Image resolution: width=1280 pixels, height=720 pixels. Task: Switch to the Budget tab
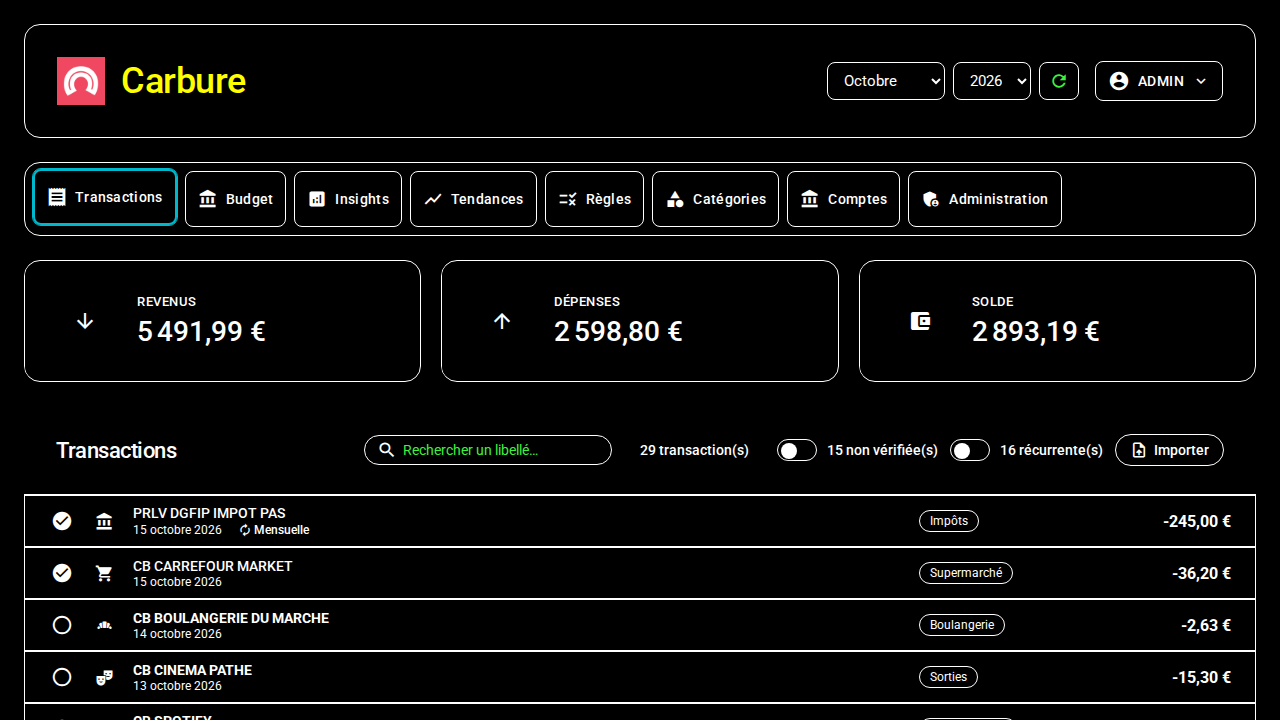(235, 199)
